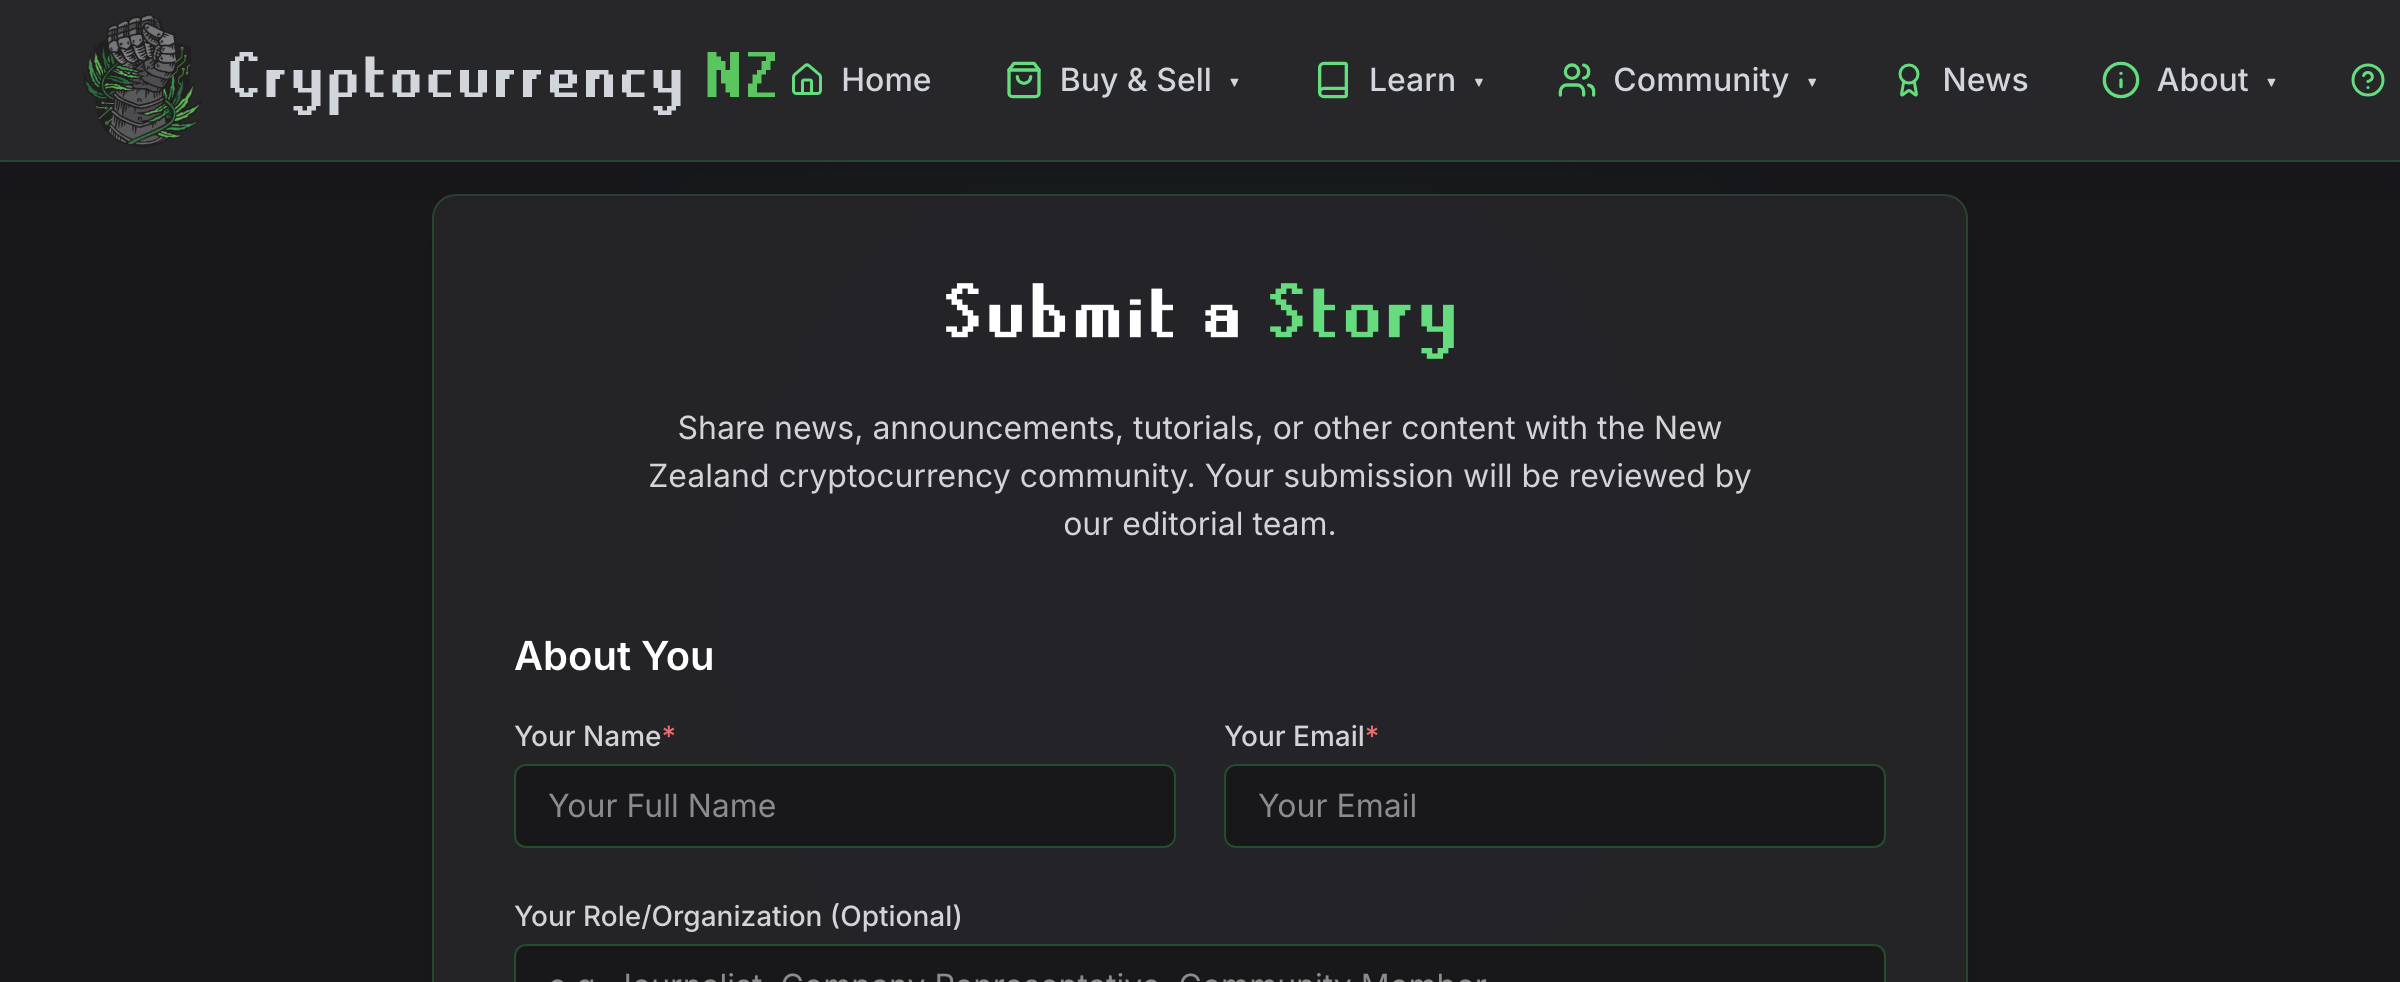Select the shopping bag Buy & Sell icon
Screen dimensions: 2400x982
(x=1022, y=80)
